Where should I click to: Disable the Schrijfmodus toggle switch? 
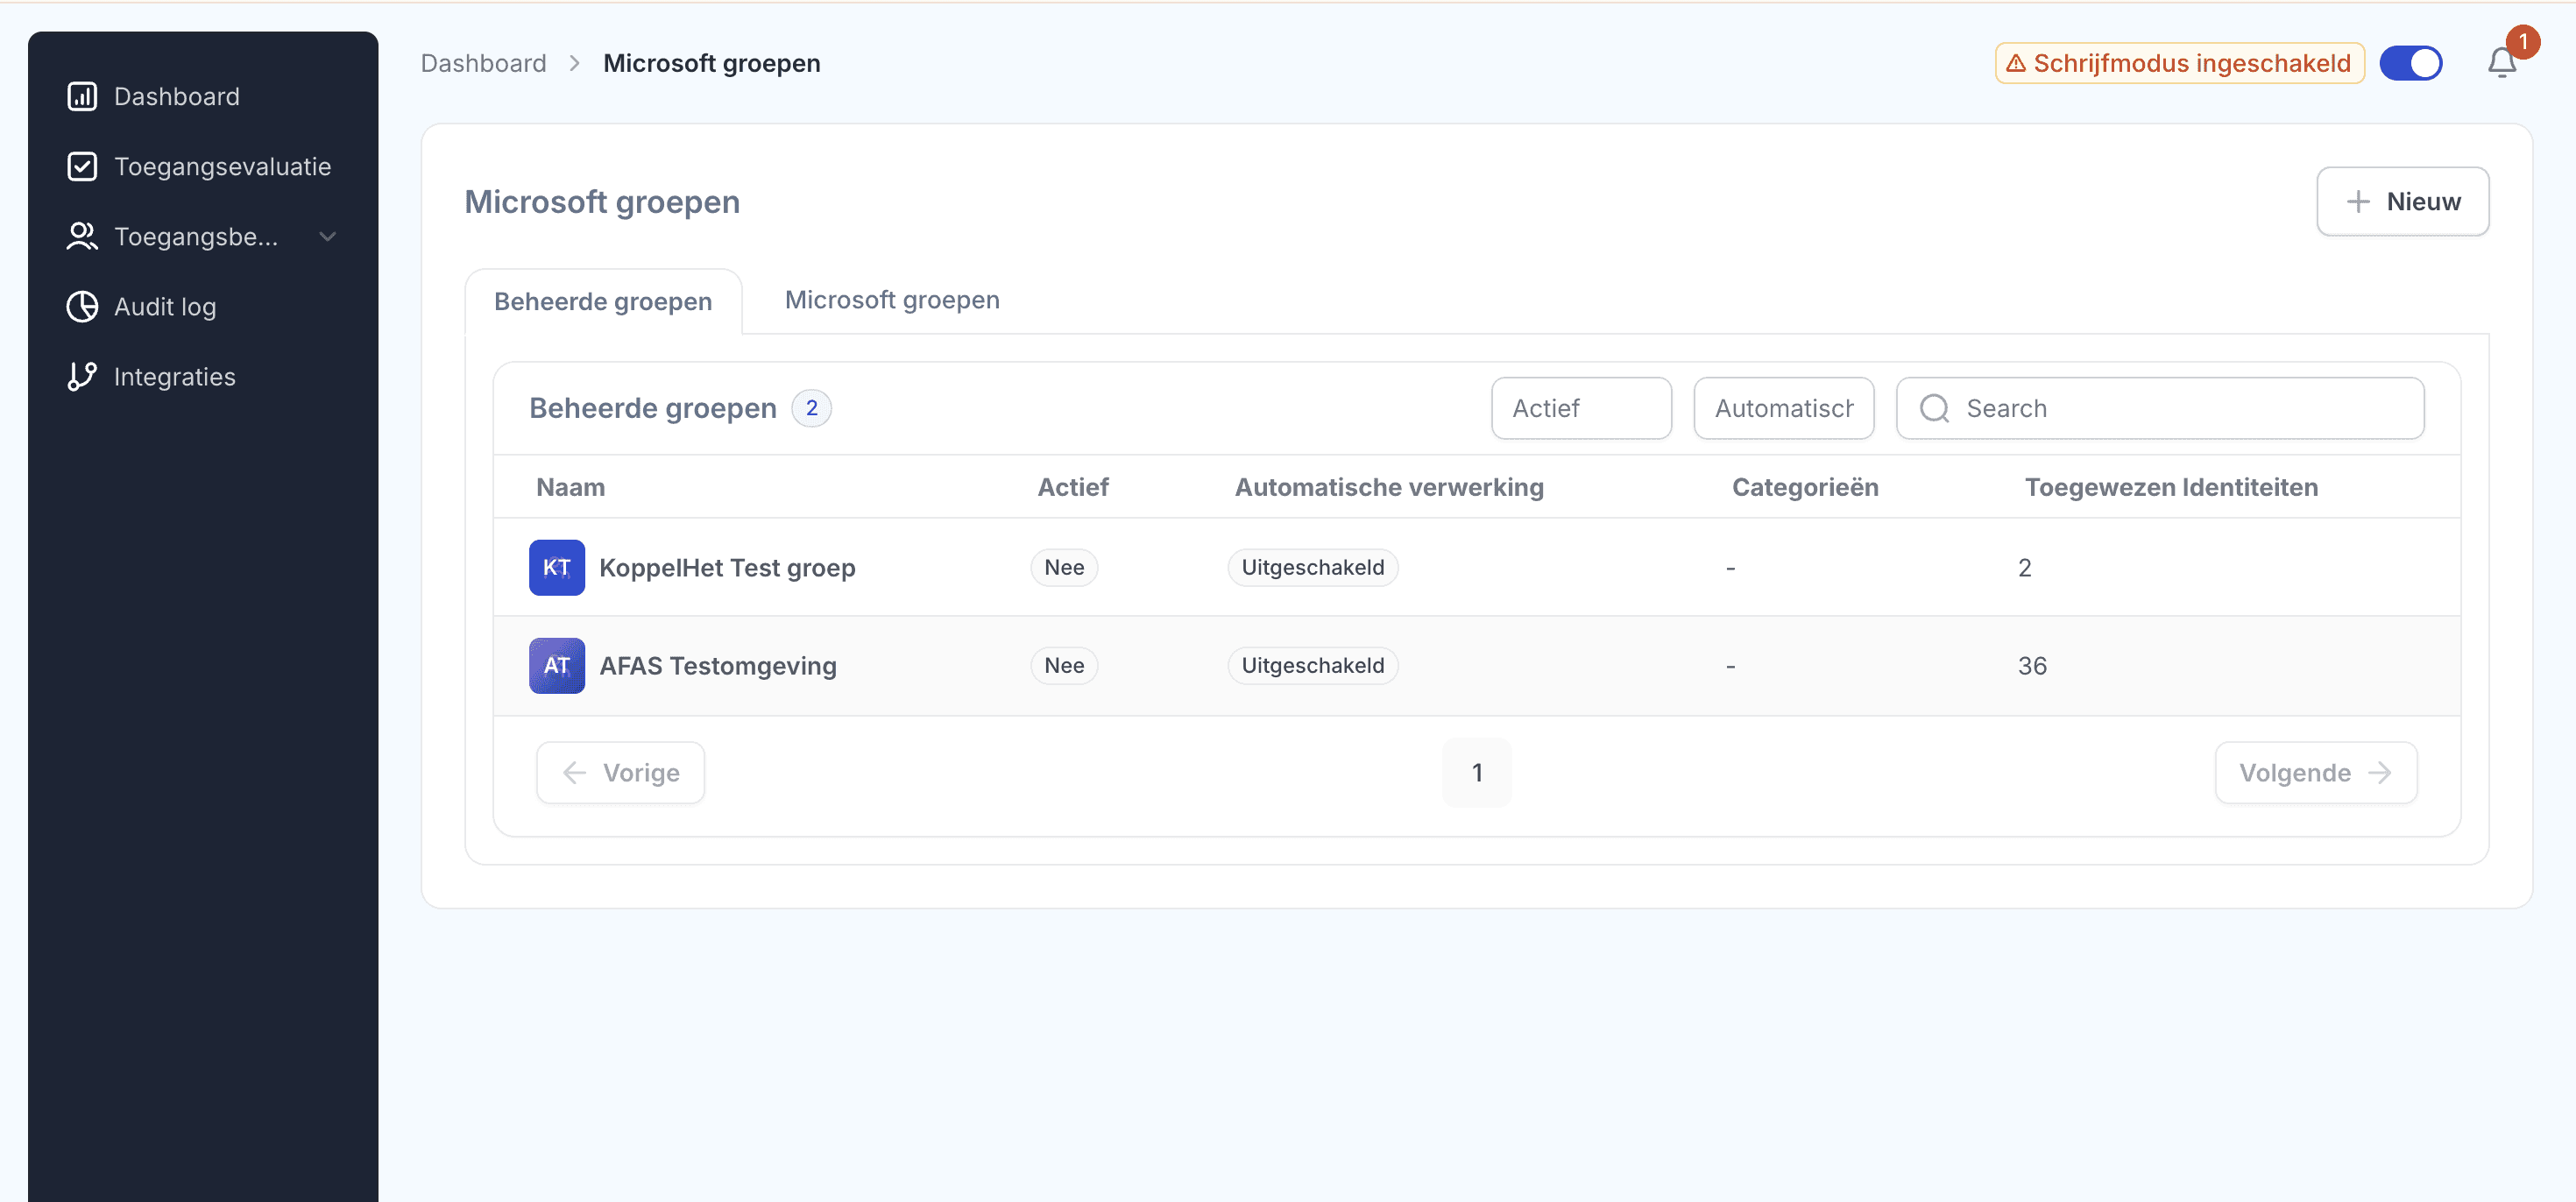pyautogui.click(x=2410, y=64)
